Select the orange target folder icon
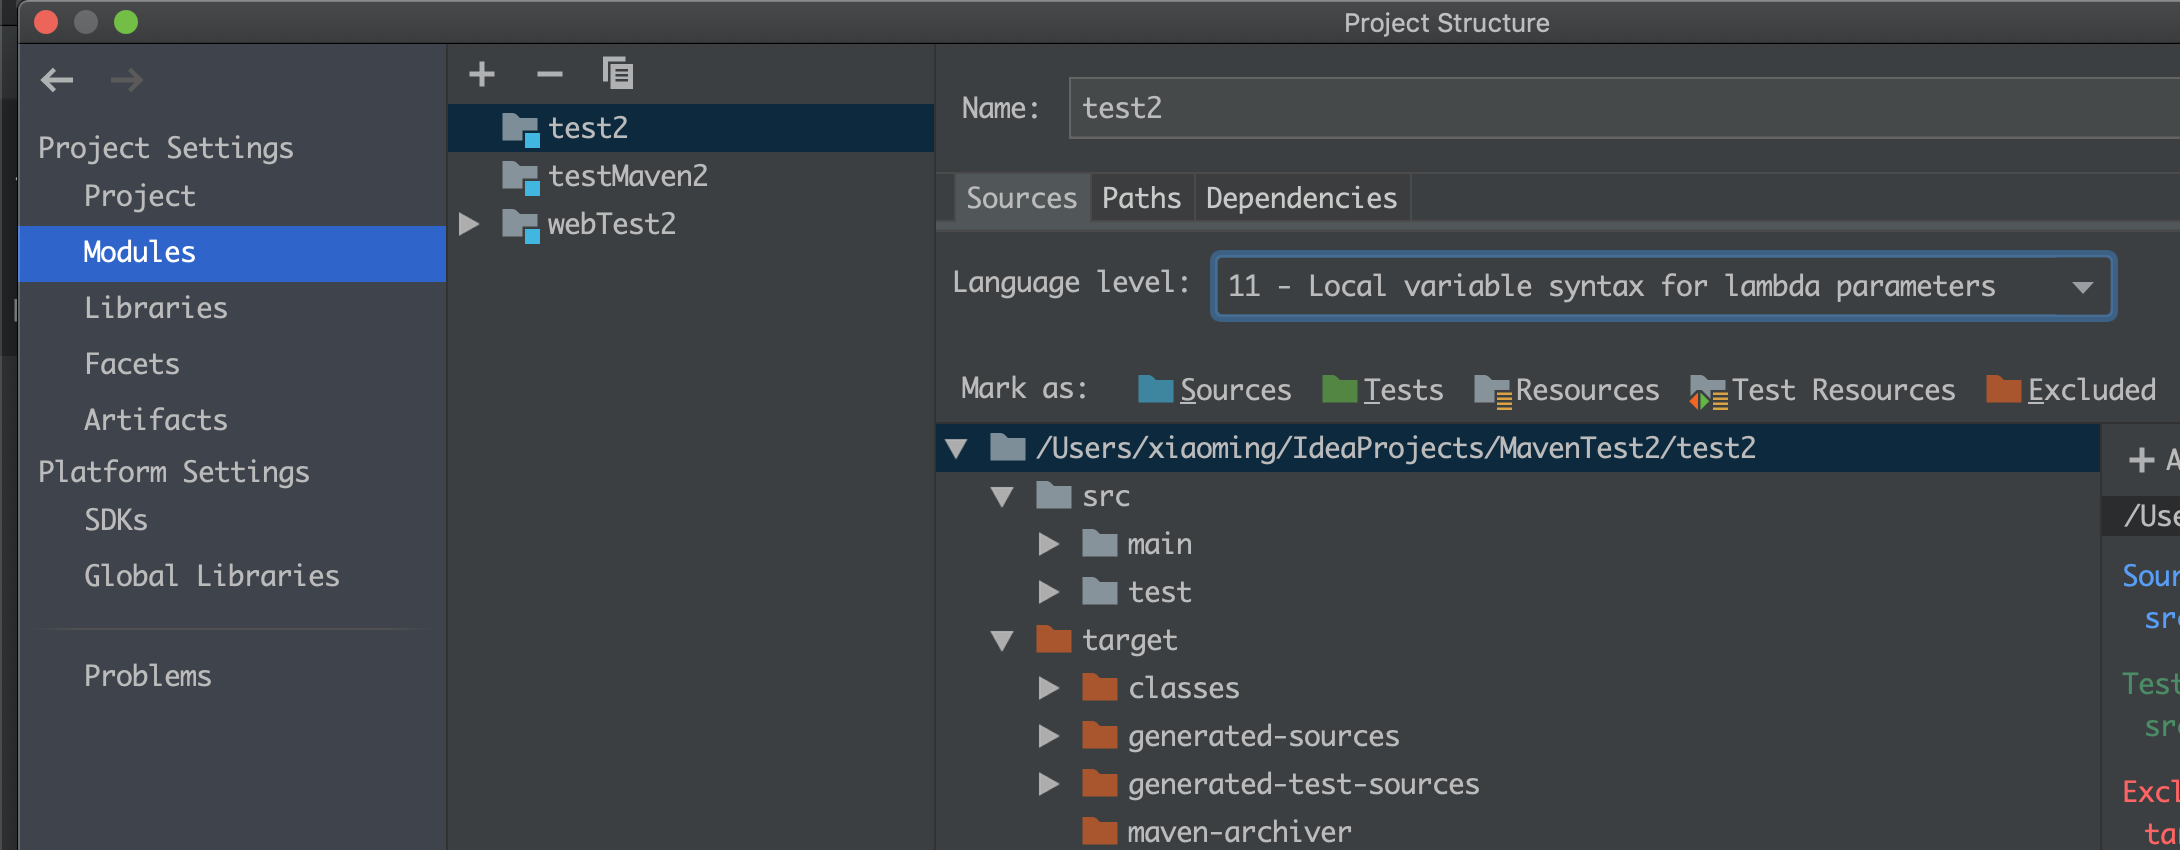The height and width of the screenshot is (850, 2180). 1054,639
